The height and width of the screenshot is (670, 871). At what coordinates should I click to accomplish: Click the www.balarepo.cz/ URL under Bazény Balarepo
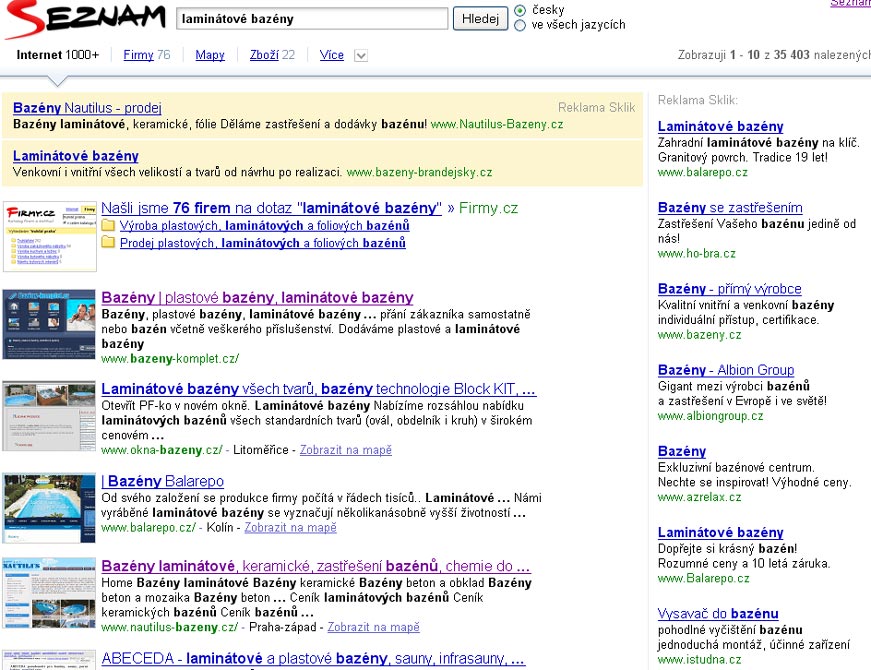148,528
